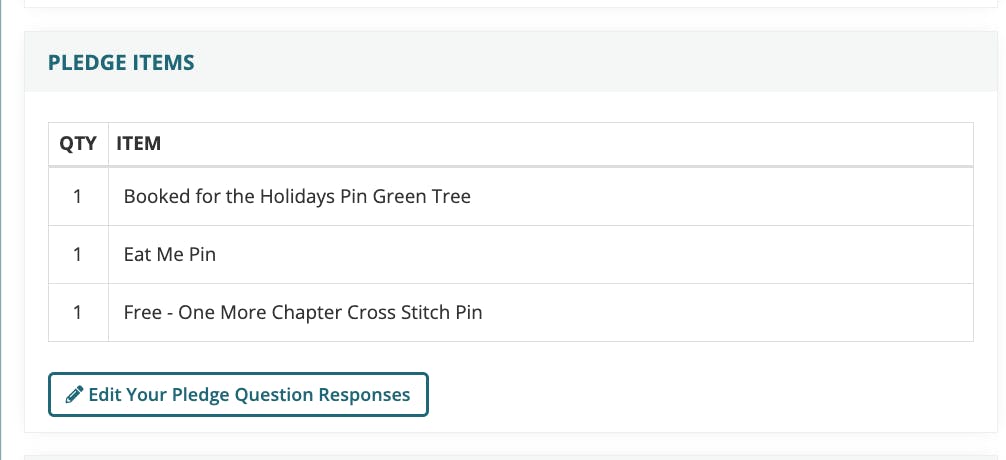The width and height of the screenshot is (1006, 460).
Task: Click the word "Responses" on the edit button
Action: click(364, 395)
